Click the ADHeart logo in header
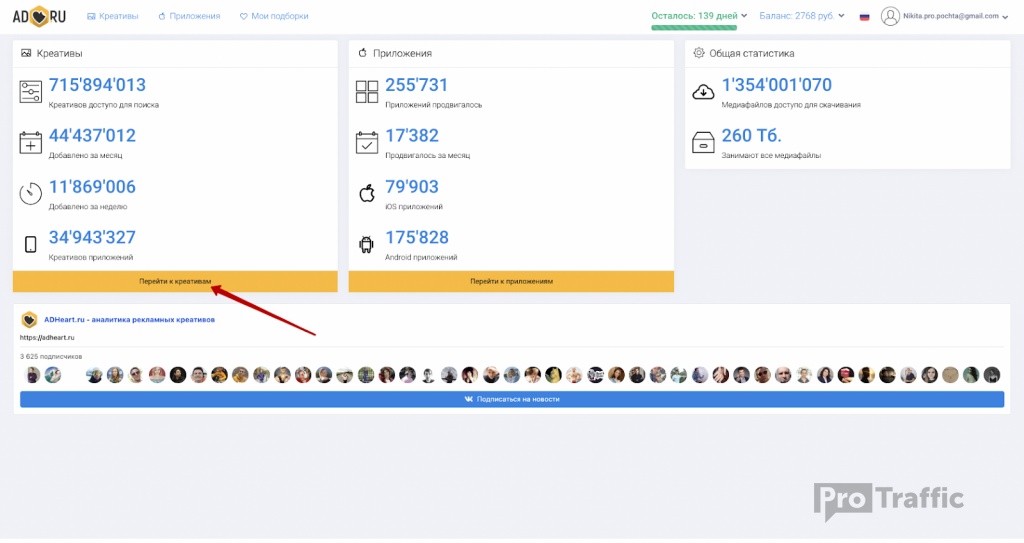 pos(40,16)
